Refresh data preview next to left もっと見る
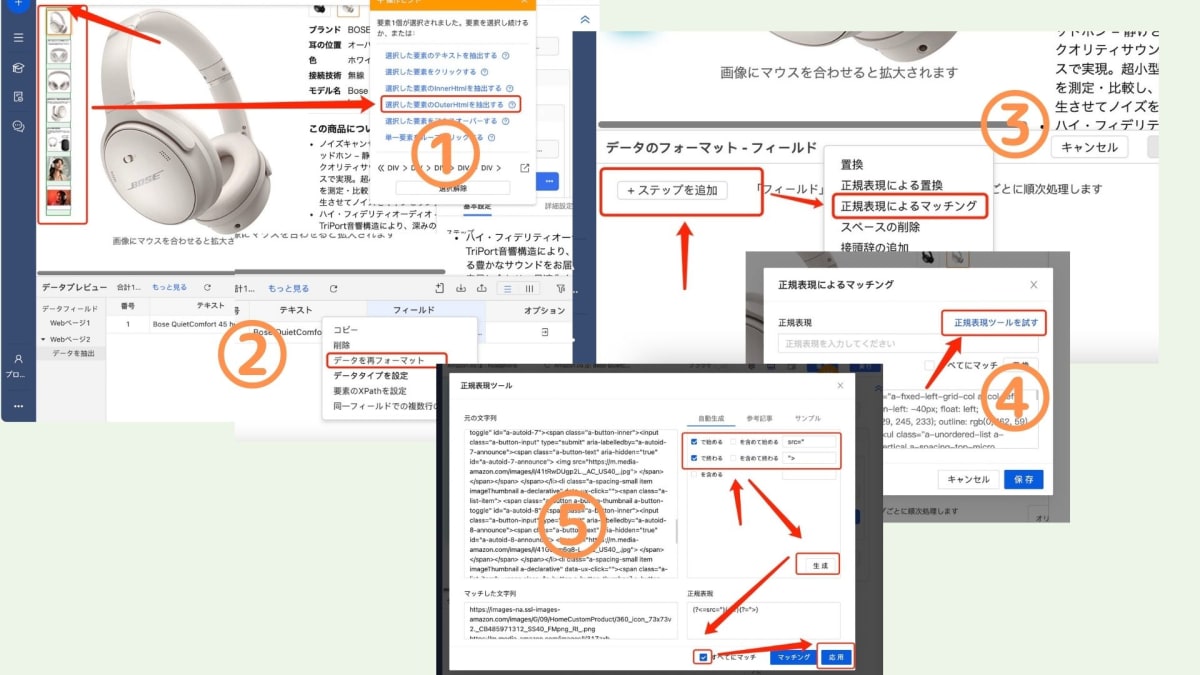Screen dimensions: 1200x675 207,288
